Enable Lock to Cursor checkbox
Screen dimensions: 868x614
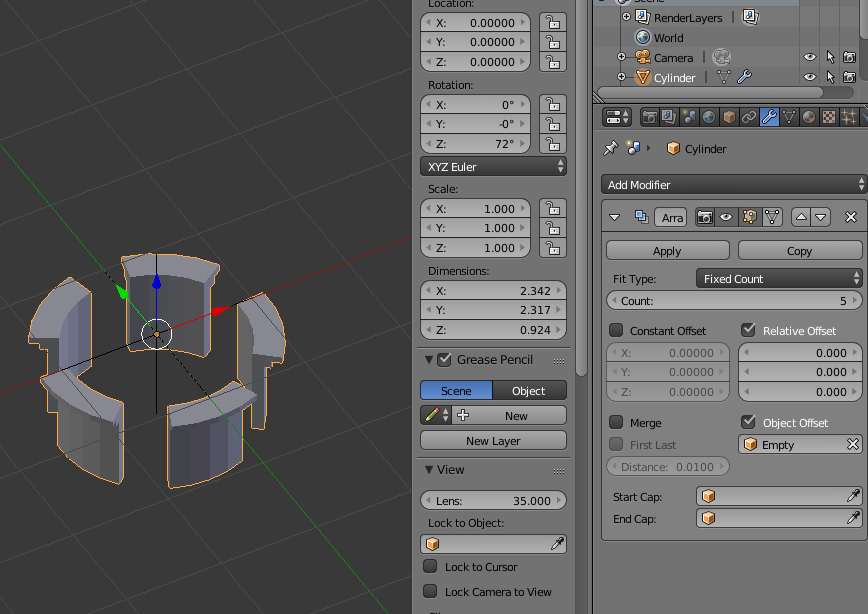(430, 567)
